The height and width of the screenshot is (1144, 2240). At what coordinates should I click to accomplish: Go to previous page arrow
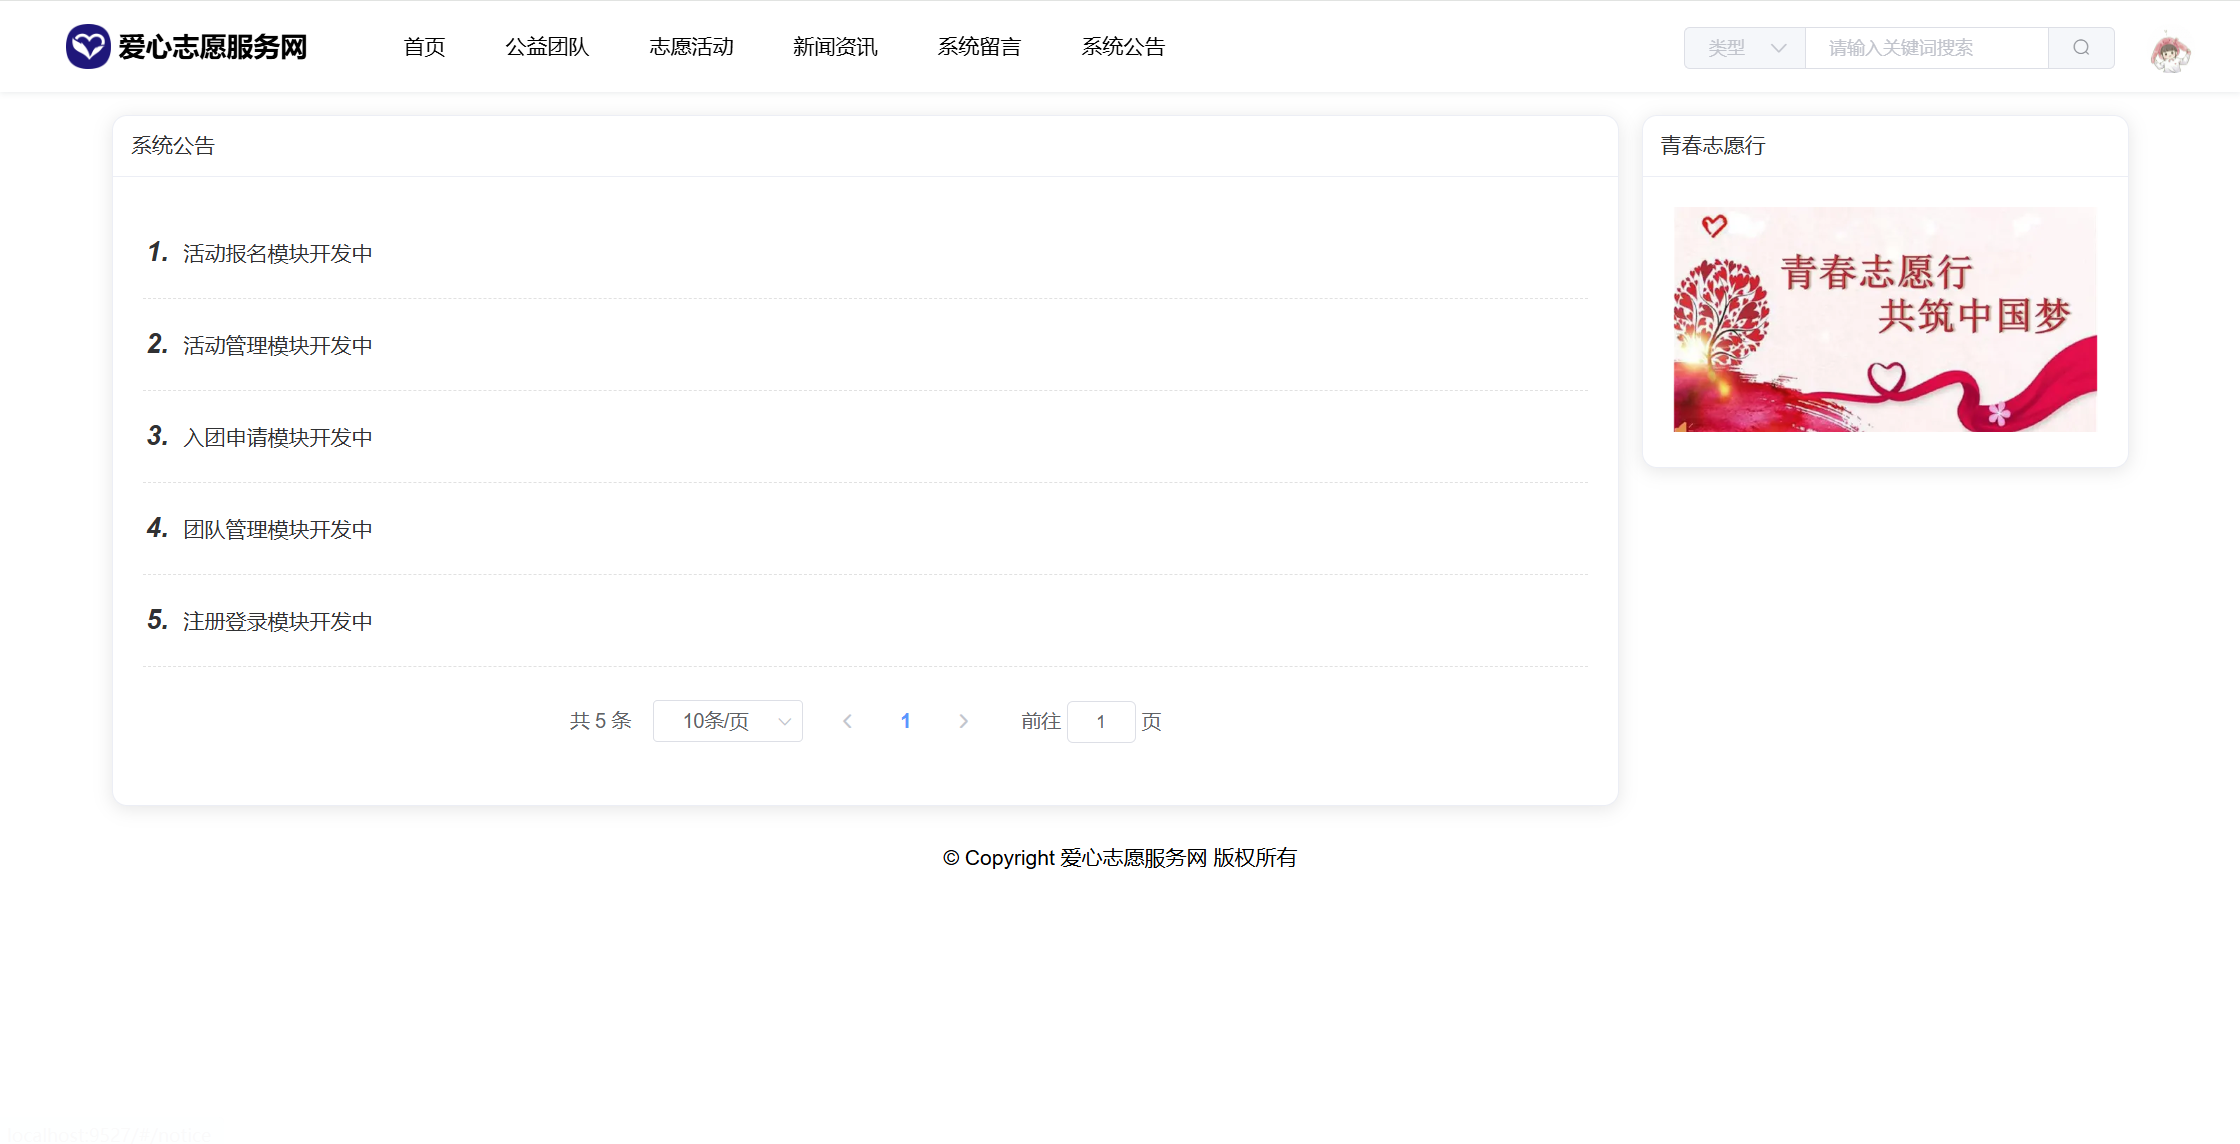(x=847, y=721)
